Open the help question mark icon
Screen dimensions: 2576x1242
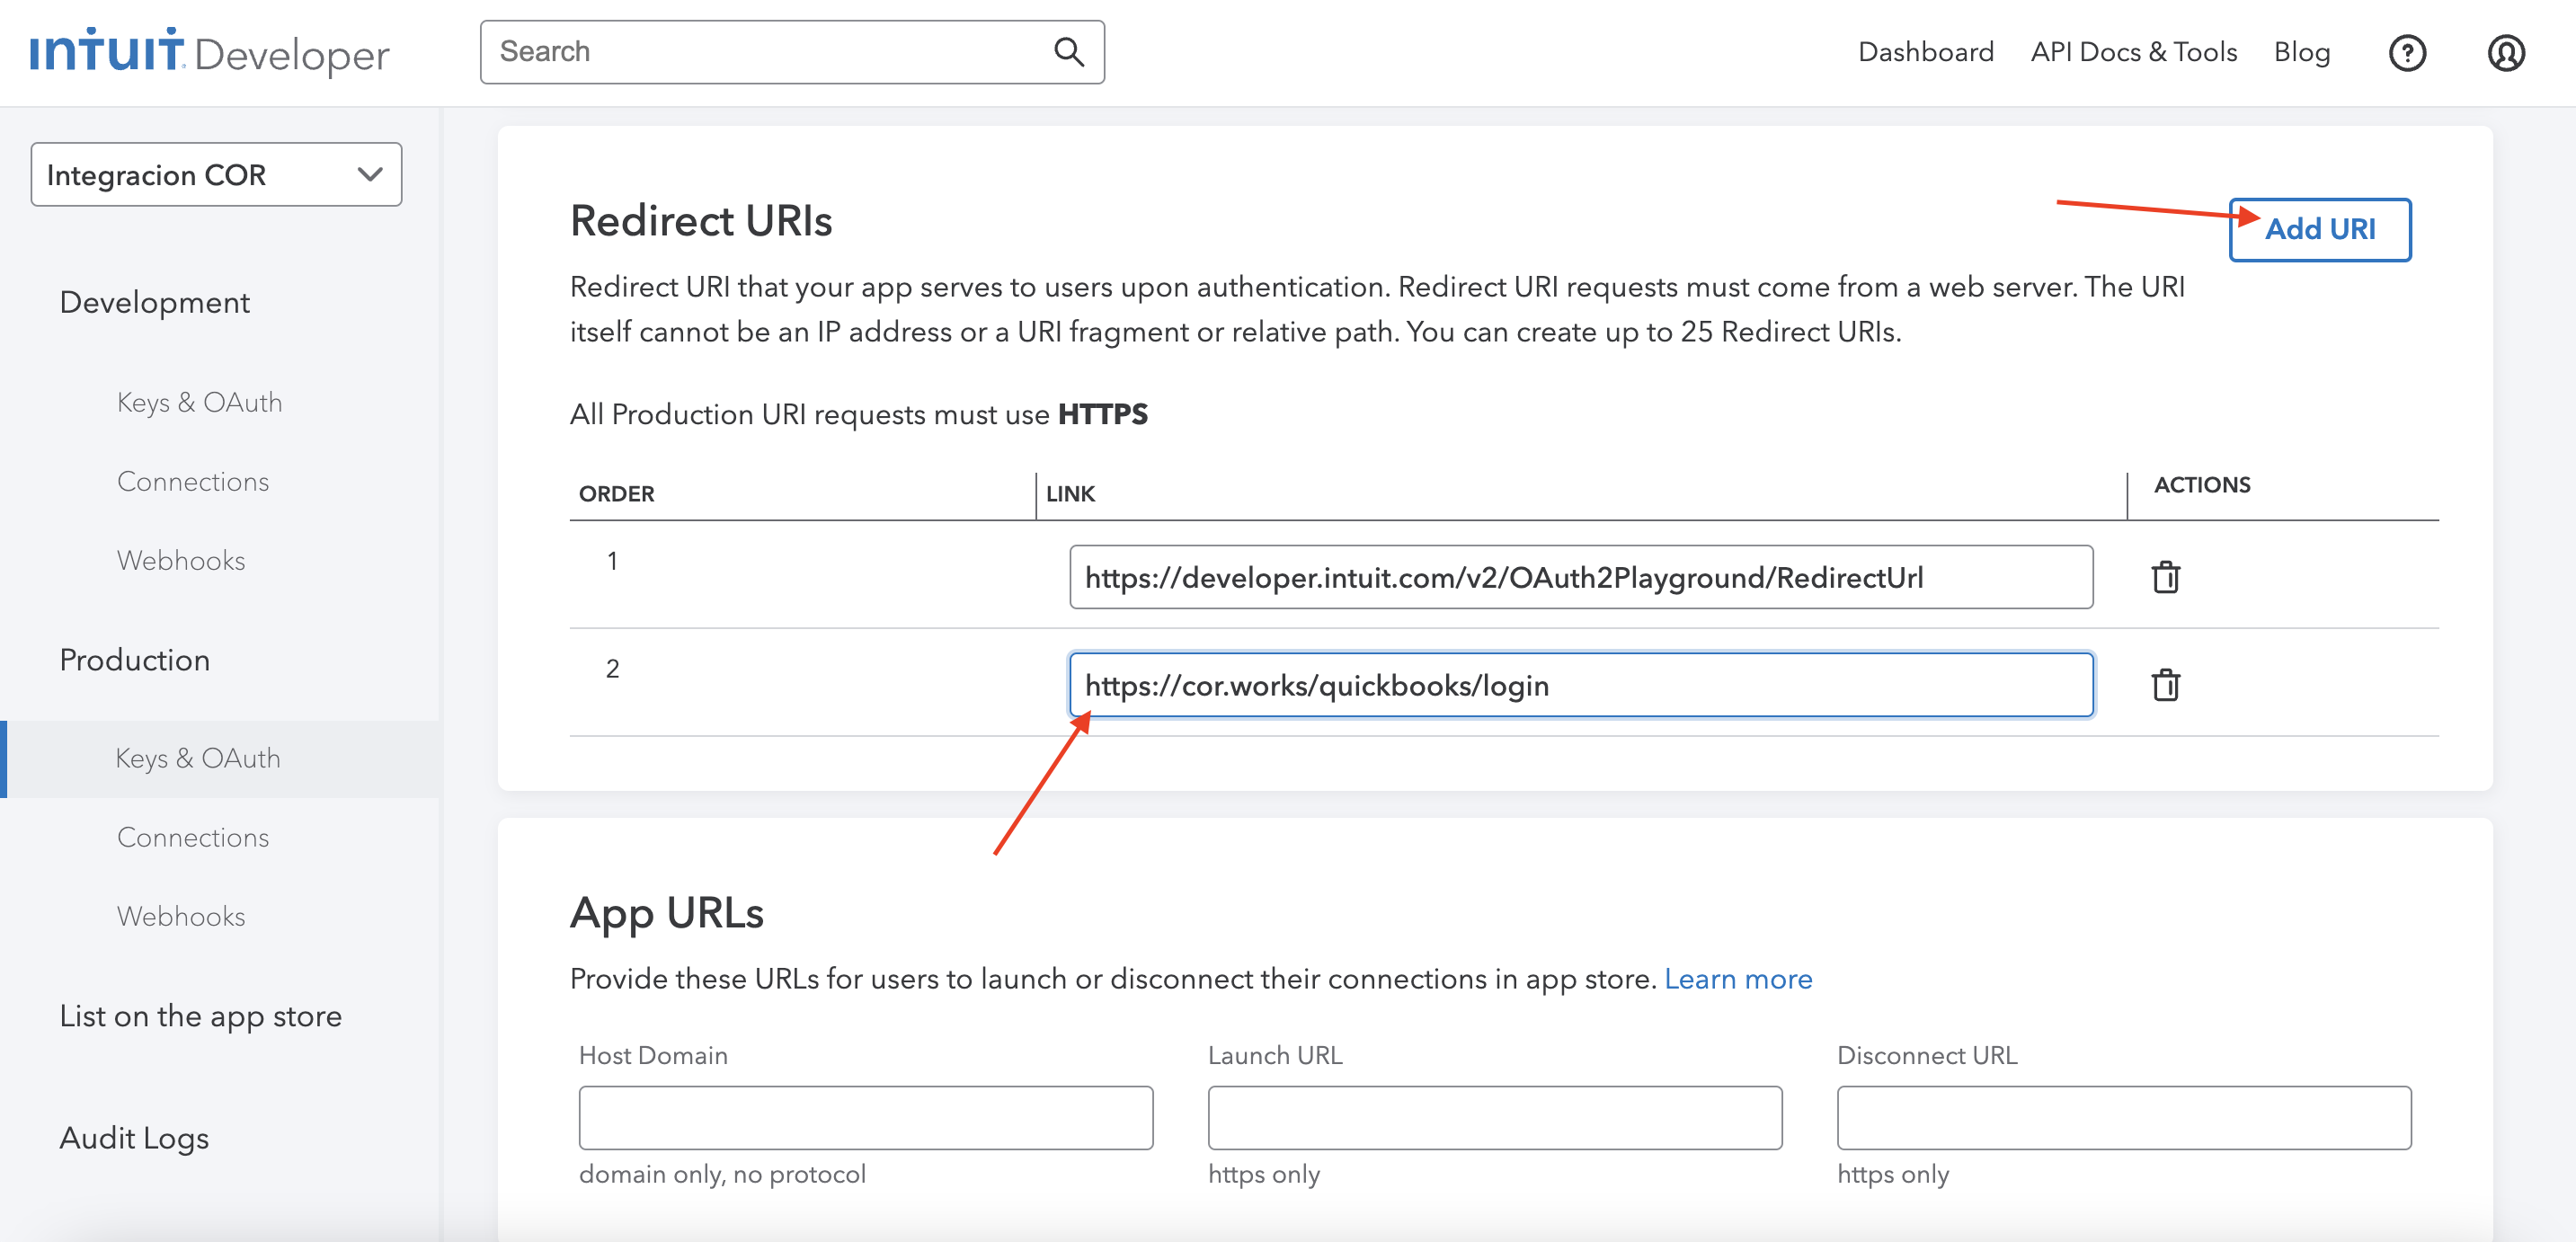(2407, 53)
